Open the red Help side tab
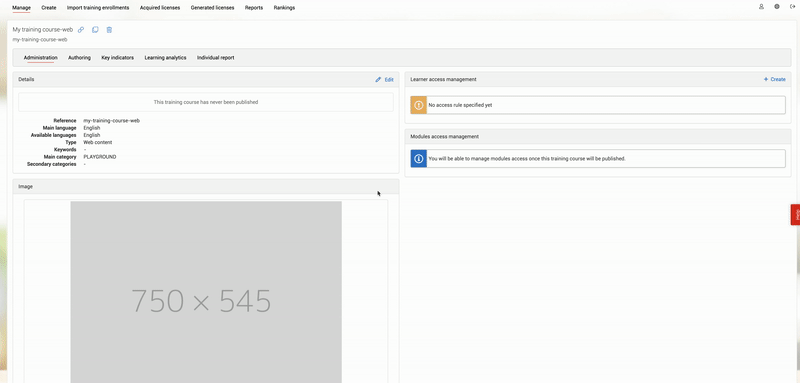This screenshot has height=383, width=800. tap(795, 215)
